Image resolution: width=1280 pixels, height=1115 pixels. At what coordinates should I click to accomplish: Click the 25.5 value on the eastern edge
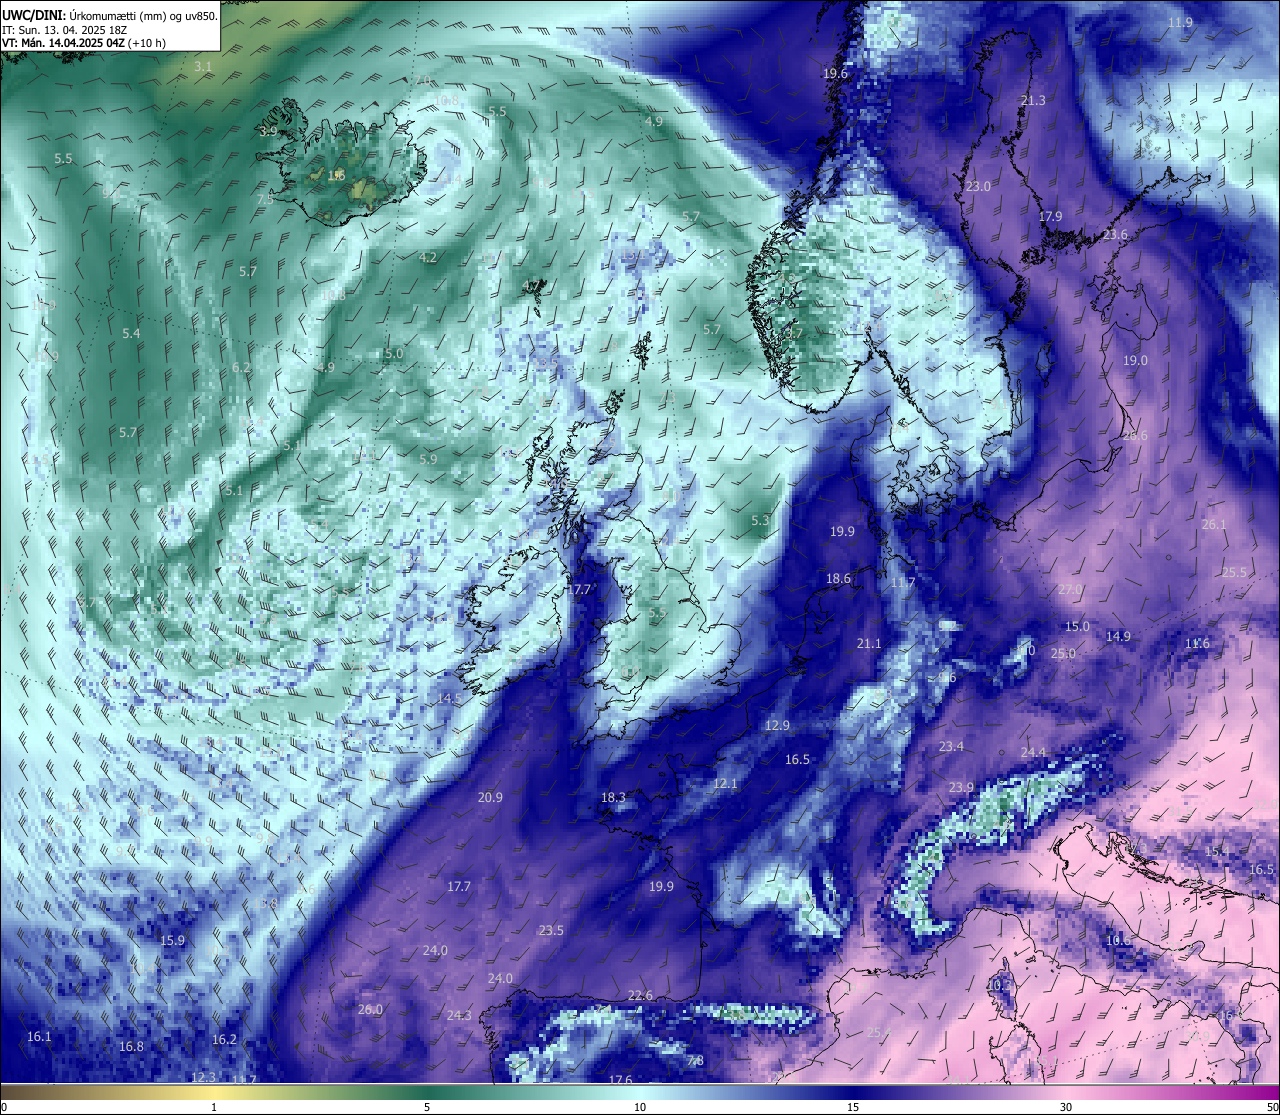pos(1235,573)
